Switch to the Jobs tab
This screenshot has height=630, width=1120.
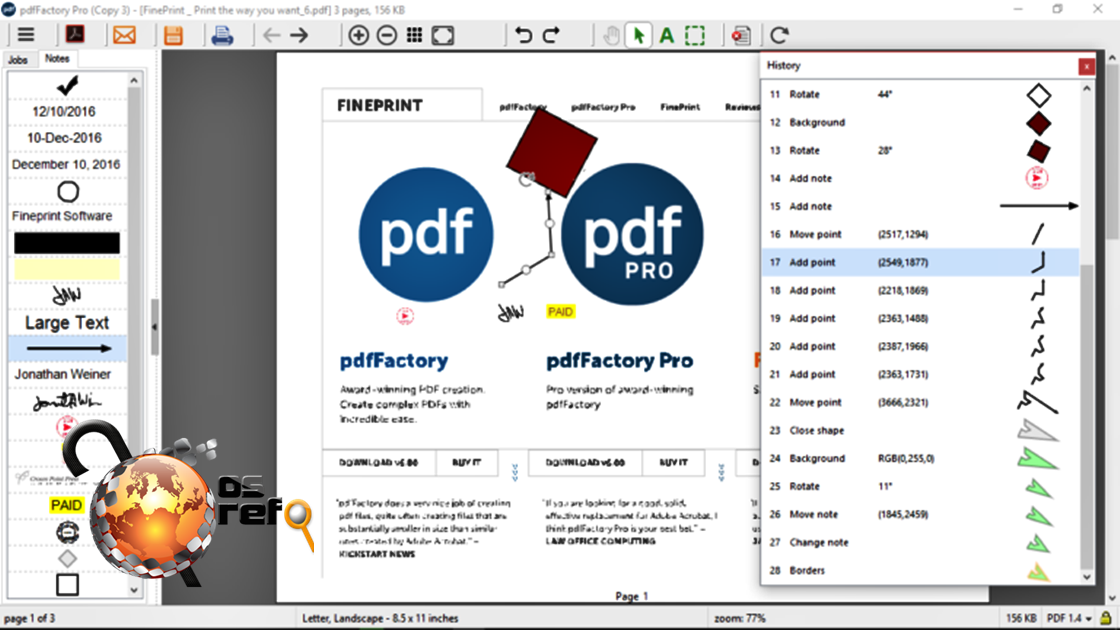(x=18, y=60)
